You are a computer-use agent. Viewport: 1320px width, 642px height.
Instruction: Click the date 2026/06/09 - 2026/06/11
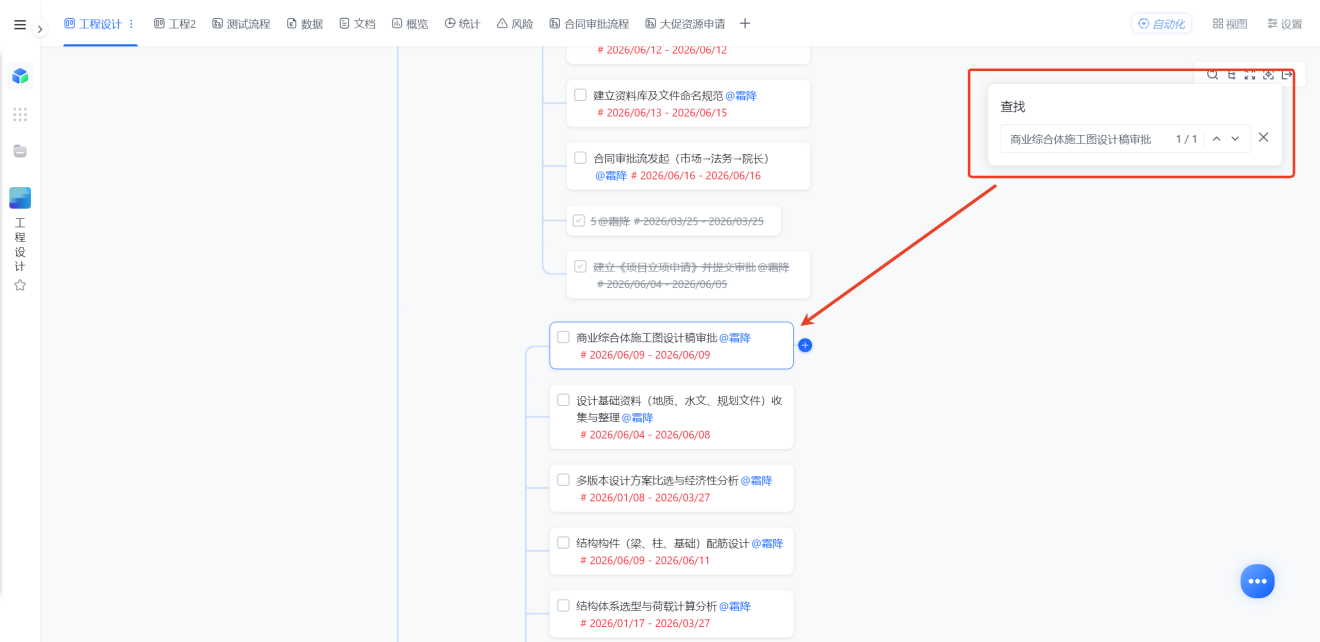[x=645, y=561]
